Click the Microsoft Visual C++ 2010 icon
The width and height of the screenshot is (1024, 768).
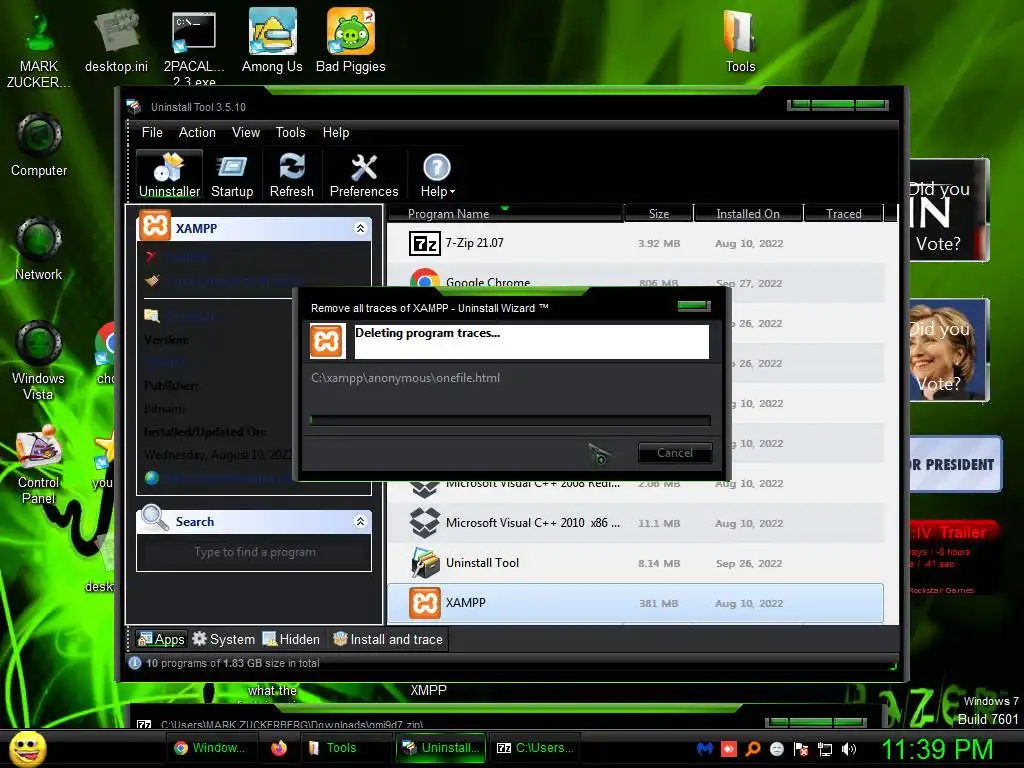[x=424, y=523]
